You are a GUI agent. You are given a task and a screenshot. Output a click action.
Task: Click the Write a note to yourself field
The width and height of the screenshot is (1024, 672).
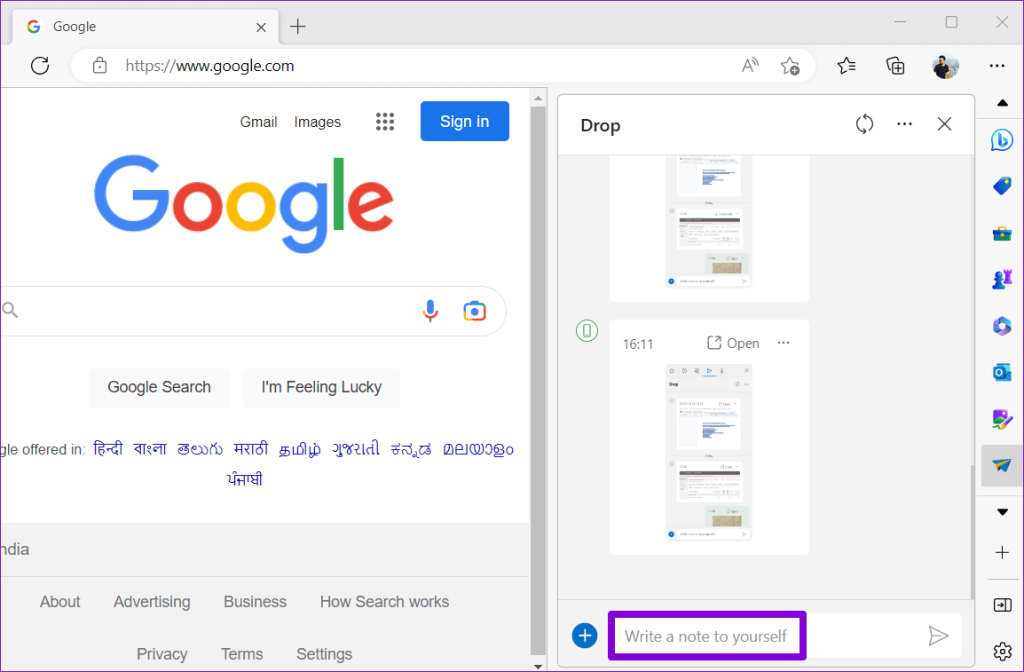pos(707,635)
